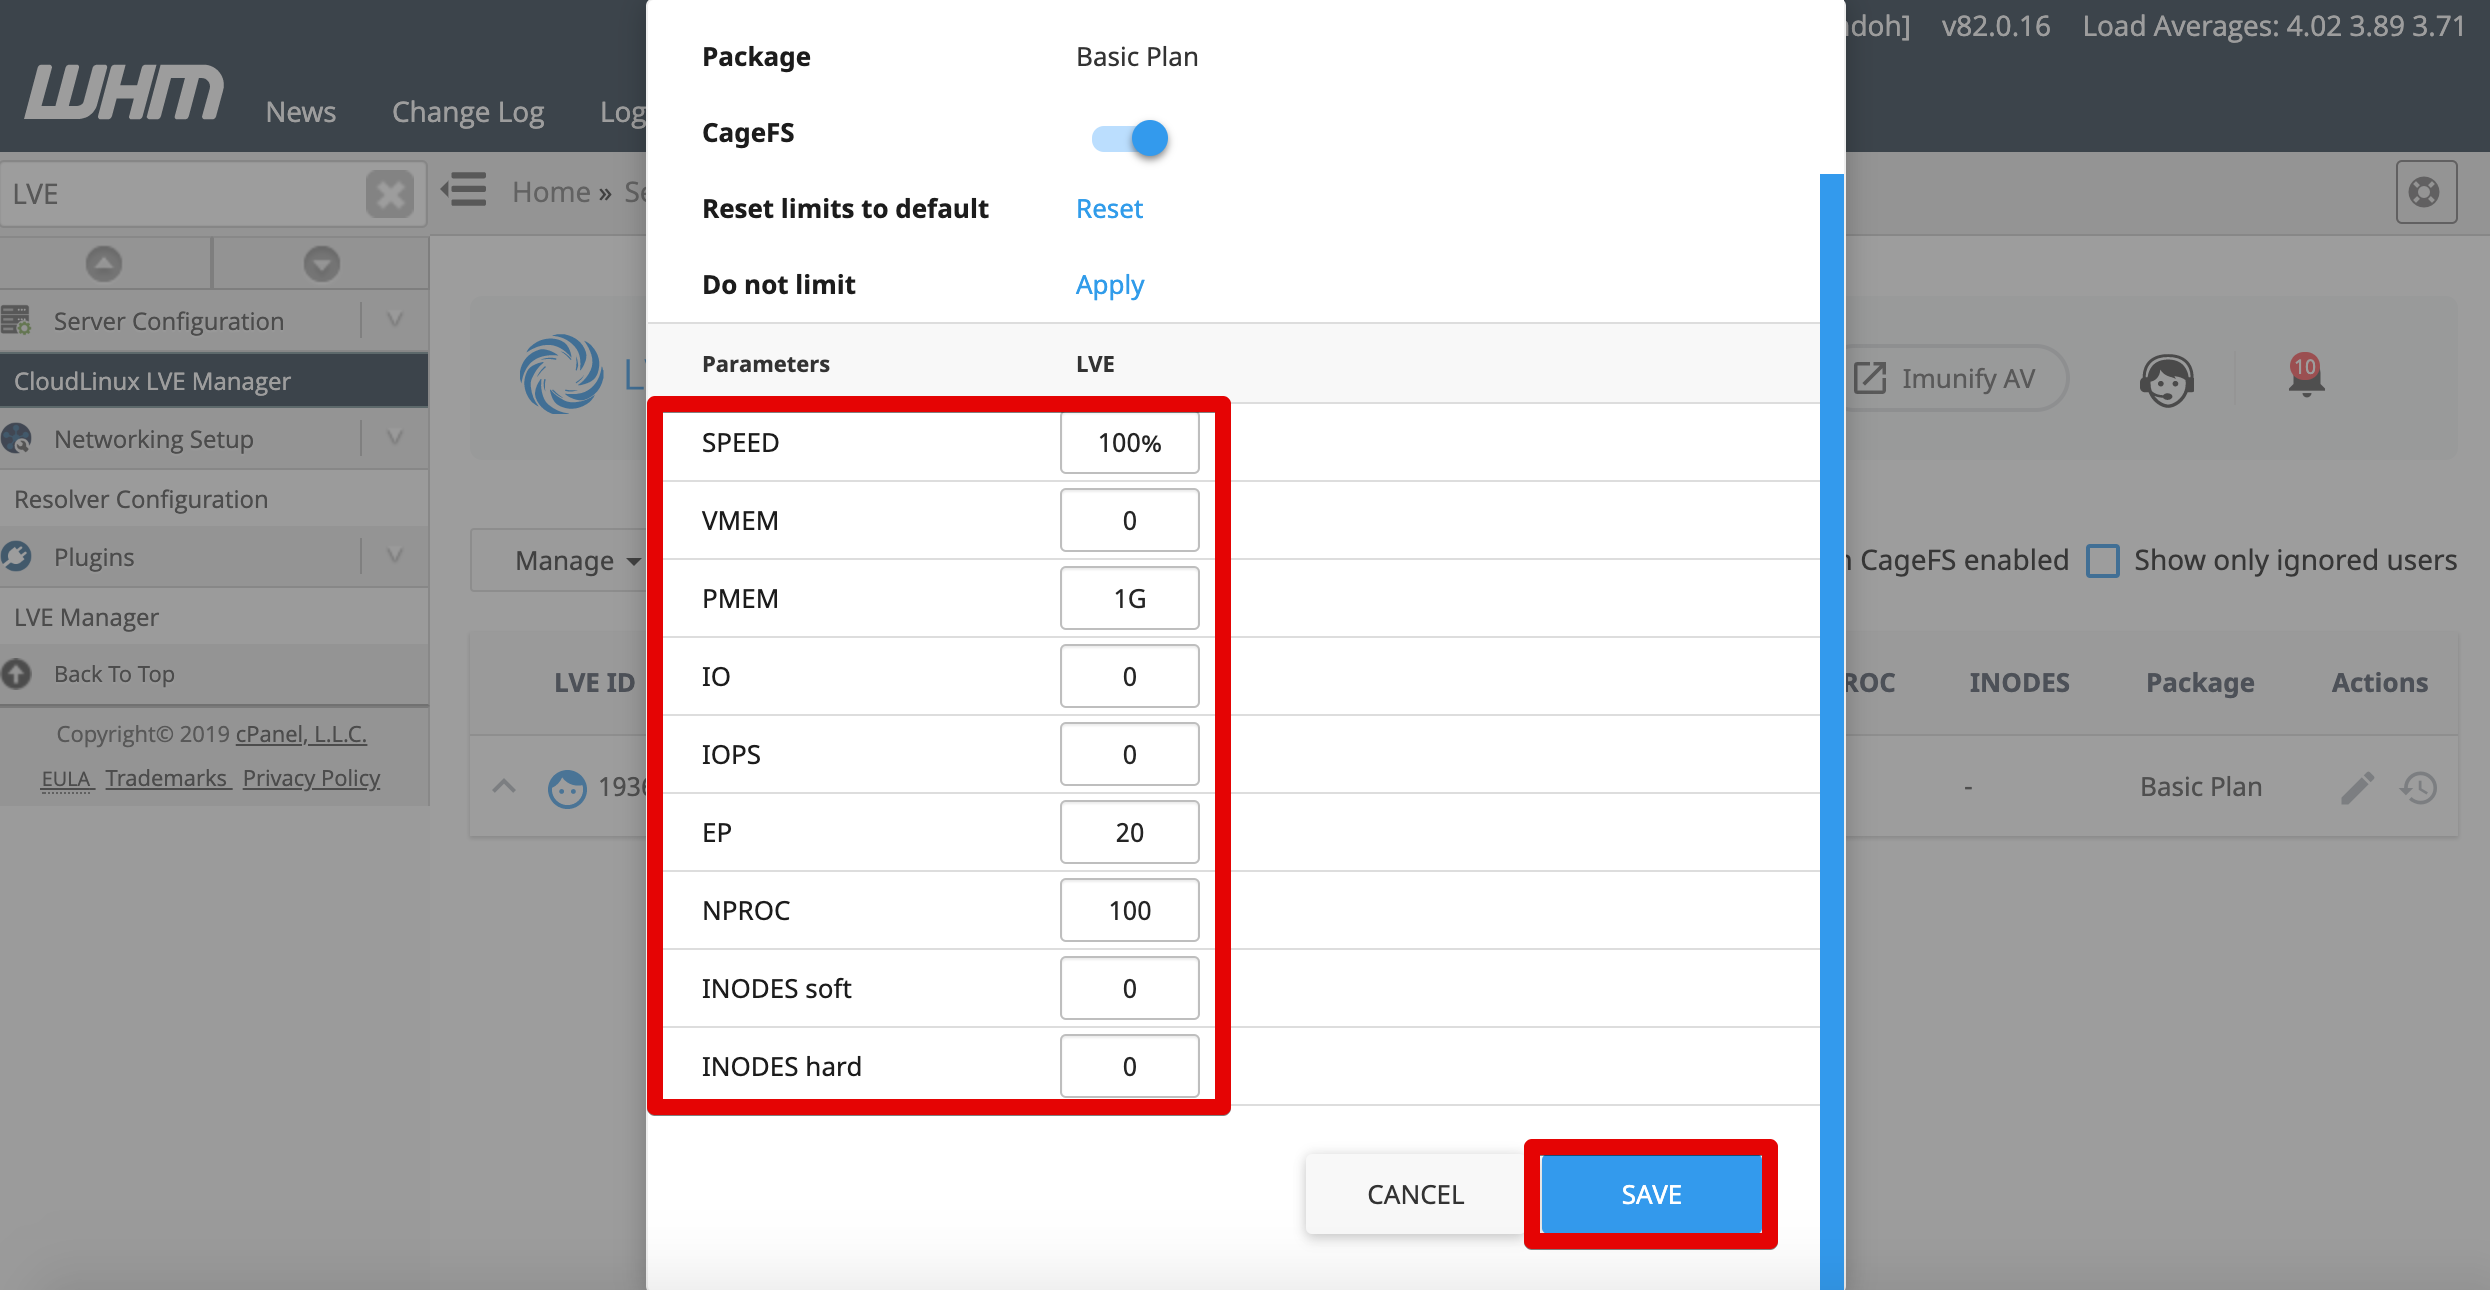Check Show only ignored users box
Image resolution: width=2490 pixels, height=1290 pixels.
(x=2102, y=561)
